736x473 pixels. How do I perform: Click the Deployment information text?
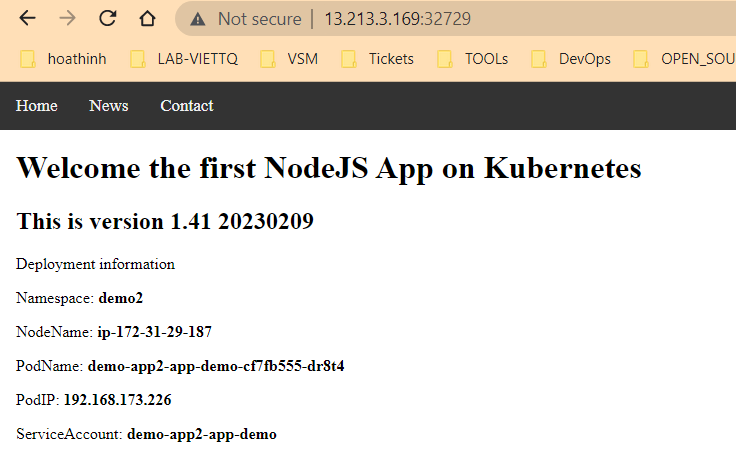coord(95,265)
